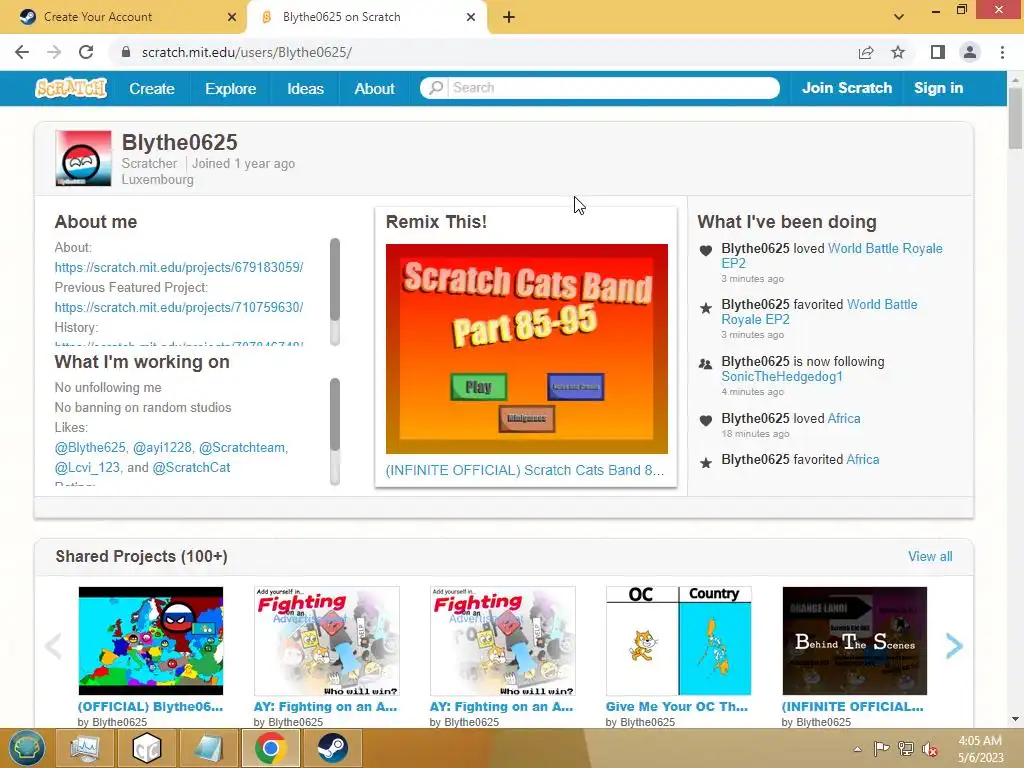Open Give Me Your OC project thumbnail

point(679,641)
